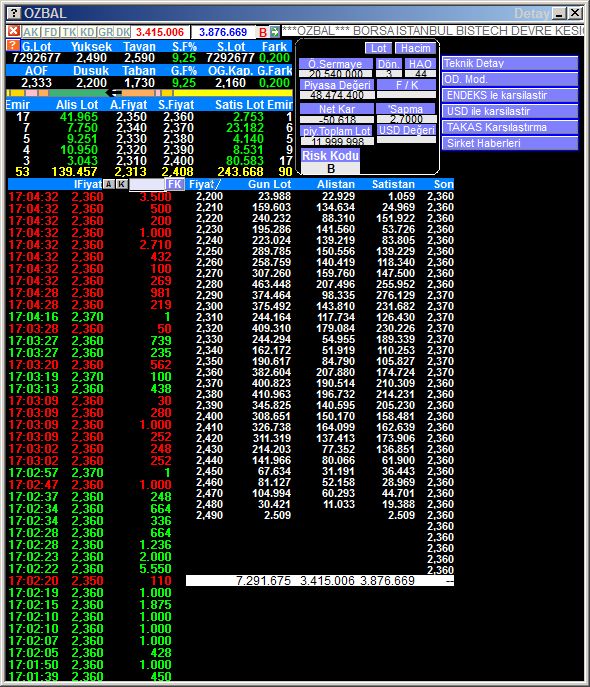Click the Risk Kodu value B

(331, 169)
